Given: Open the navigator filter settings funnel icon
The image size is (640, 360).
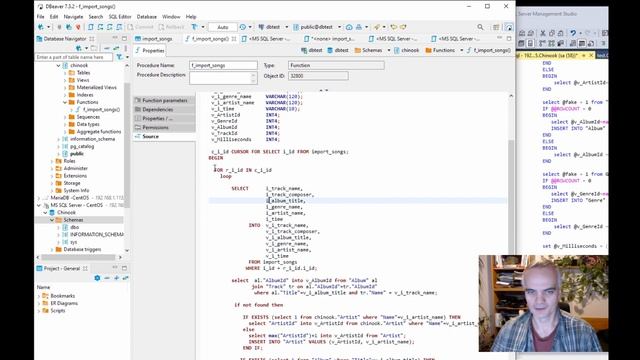Looking at the screenshot, I should click(119, 57).
